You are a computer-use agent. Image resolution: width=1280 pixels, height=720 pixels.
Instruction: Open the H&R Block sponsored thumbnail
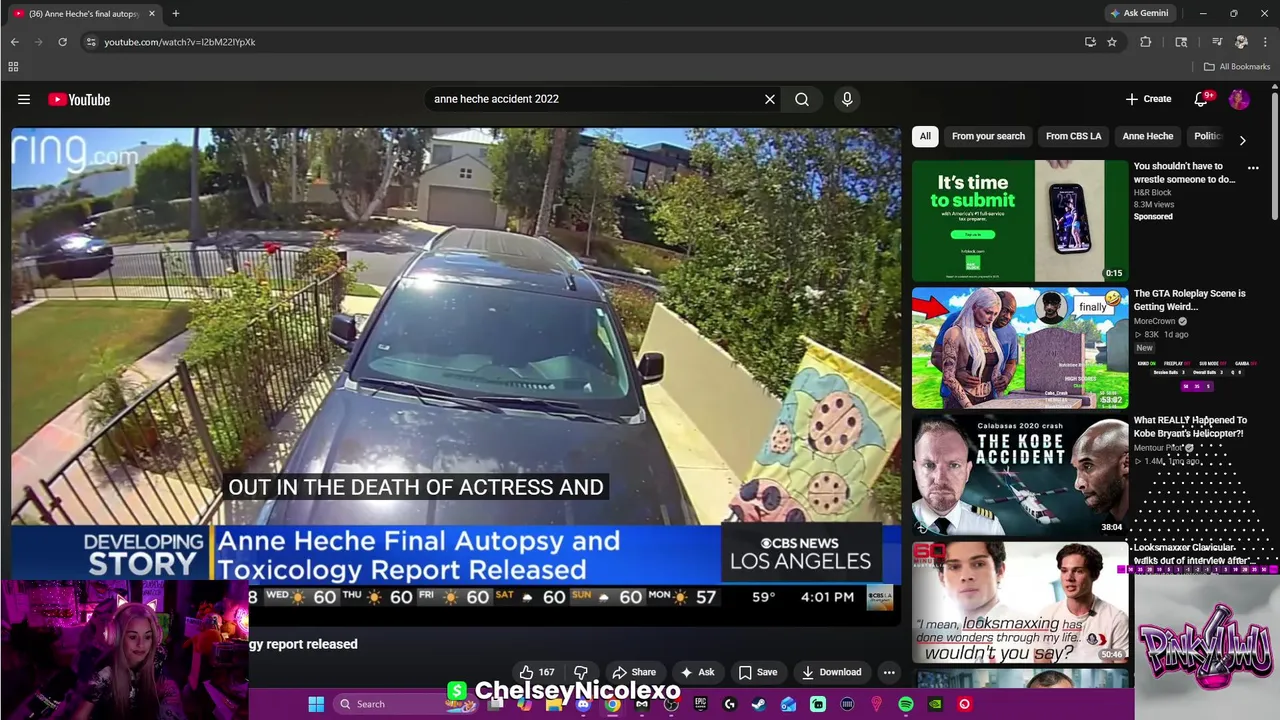tap(1020, 221)
